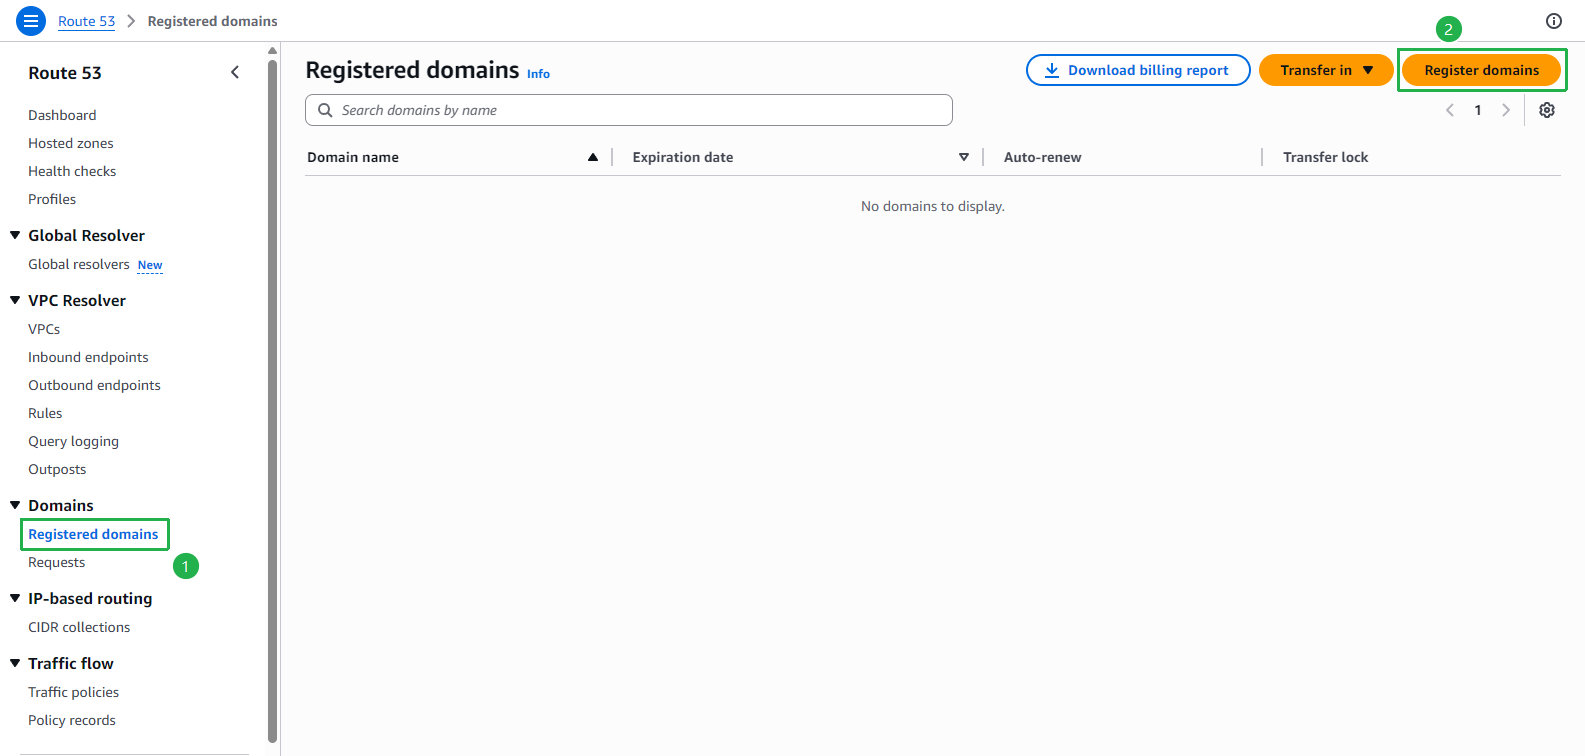1585x756 pixels.
Task: Open the Info link beside heading
Action: coord(538,74)
